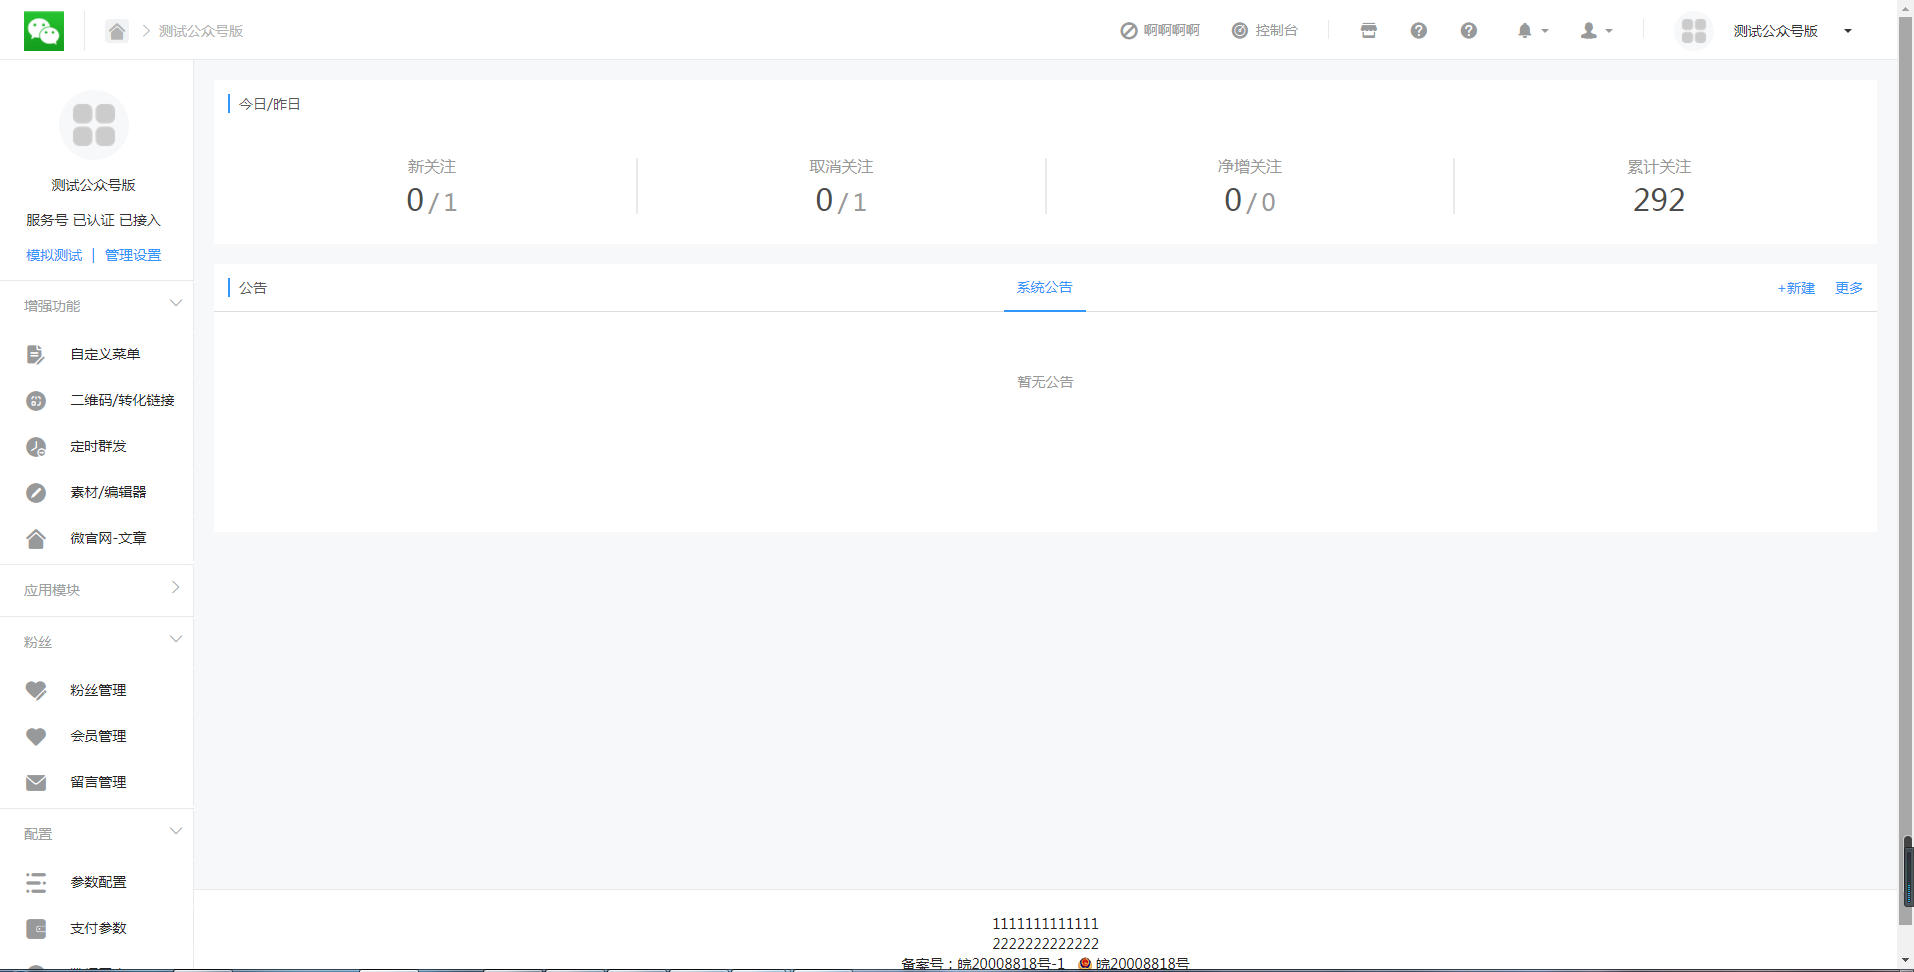This screenshot has height=972, width=1914.
Task: Click sidebar account avatar image
Action: coord(94,125)
